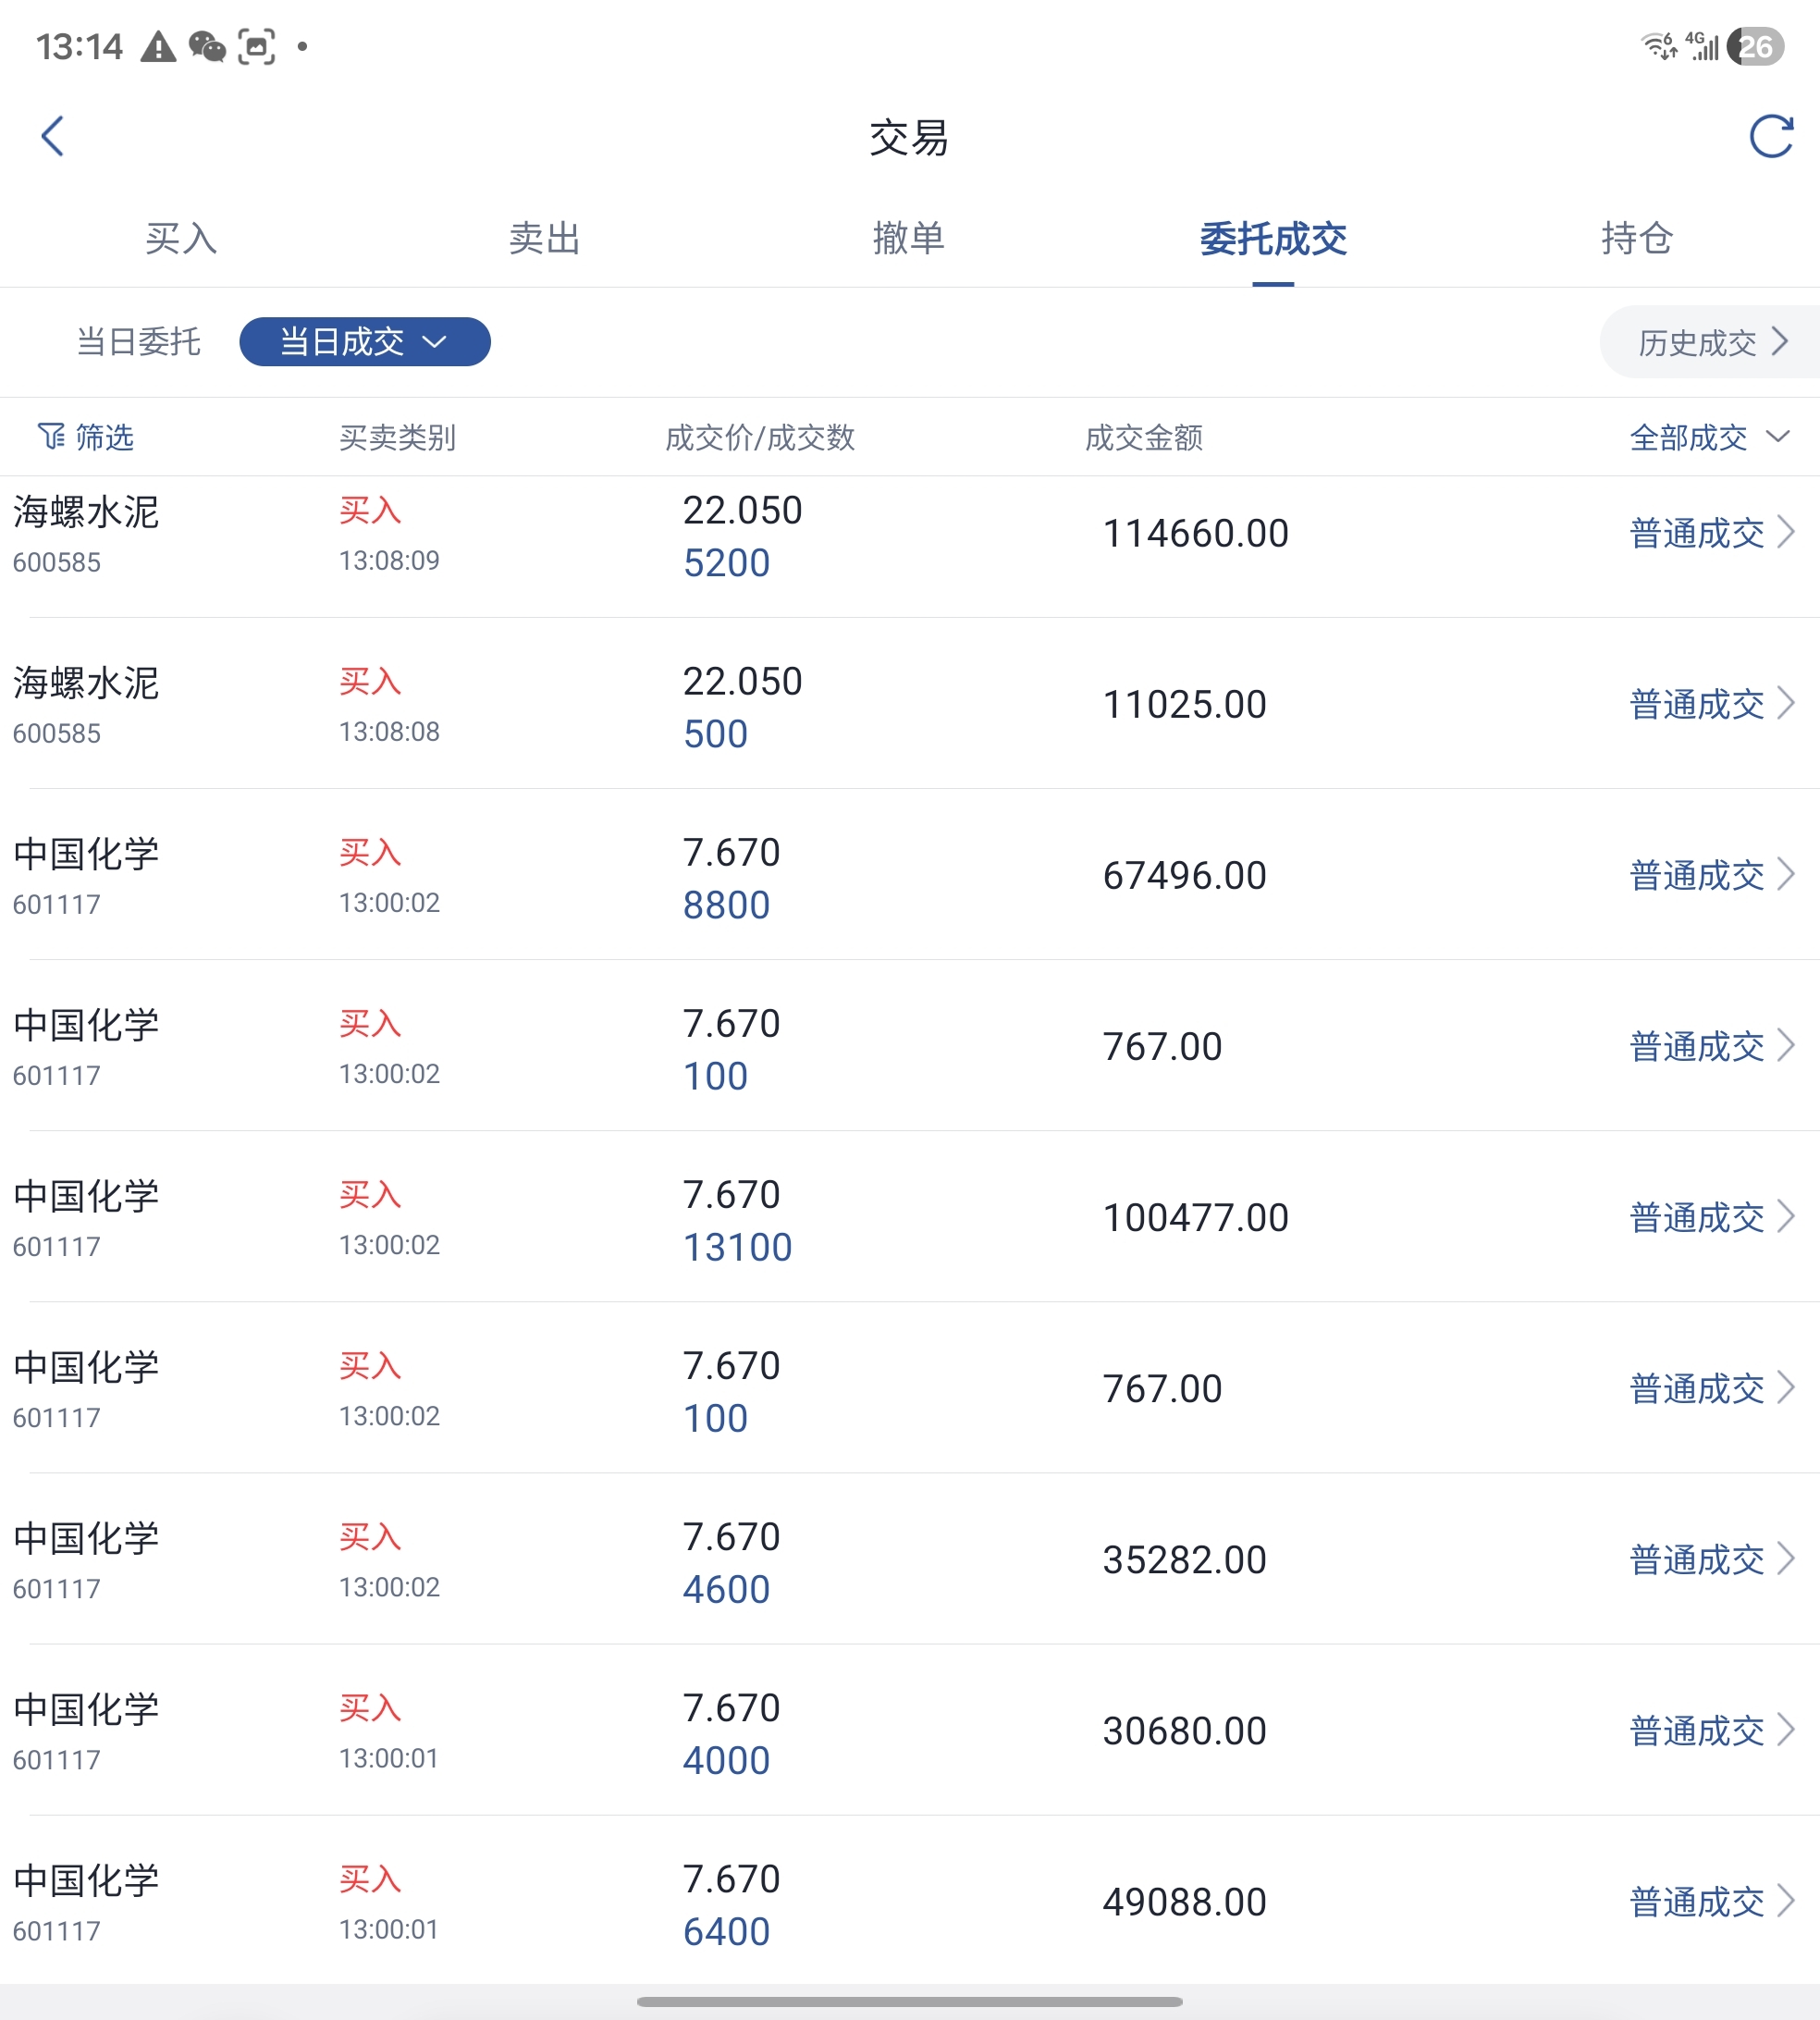Tap the WeChat notification icon in status bar
This screenshot has width=1820, height=2020.
pyautogui.click(x=207, y=47)
